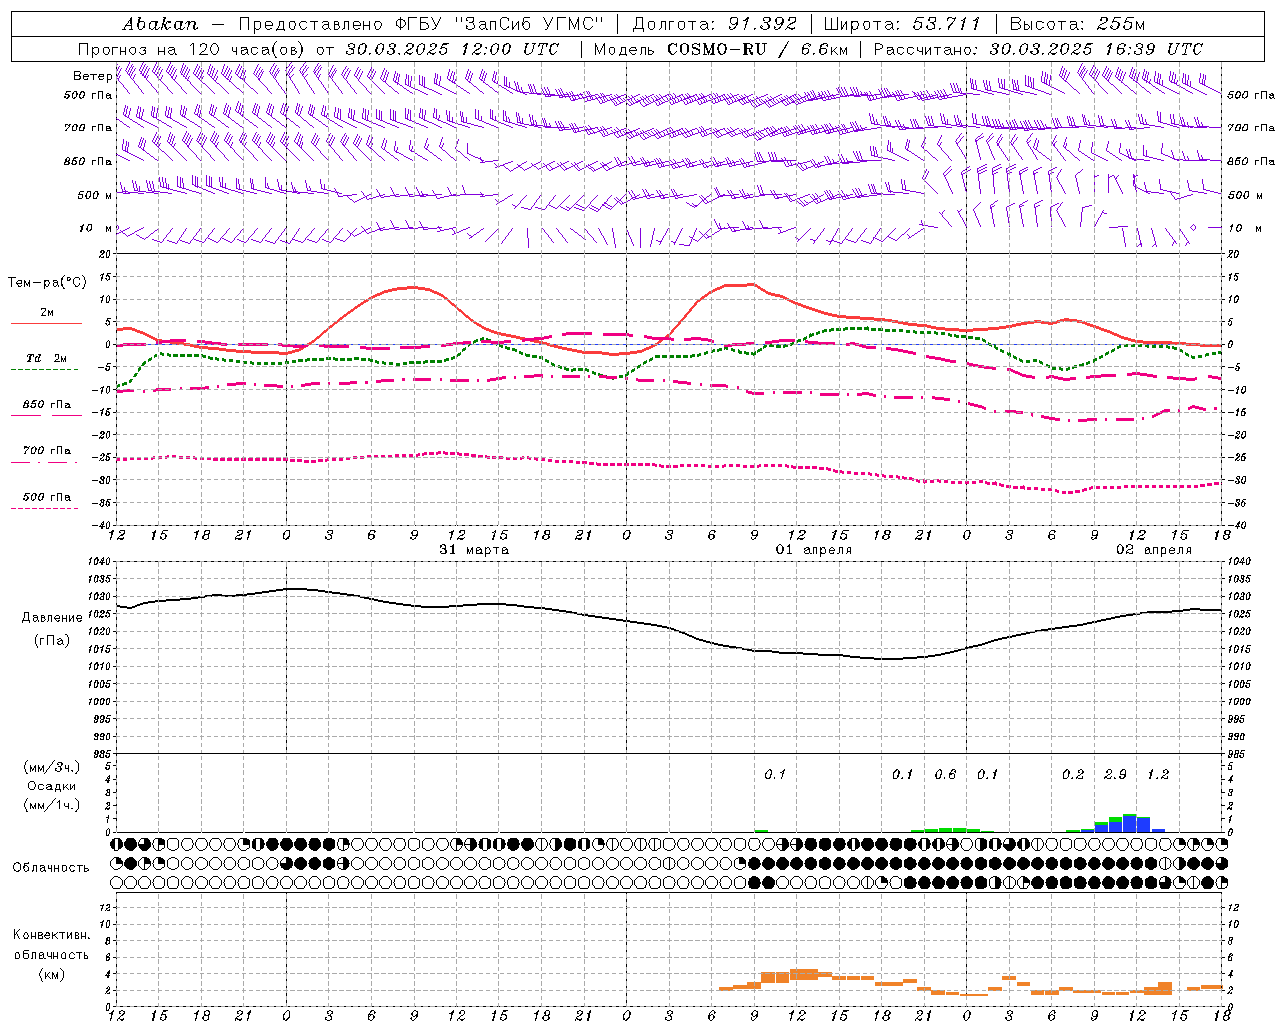Click the 0.6 precipitation total value
The height and width of the screenshot is (1024, 1280).
pyautogui.click(x=945, y=775)
